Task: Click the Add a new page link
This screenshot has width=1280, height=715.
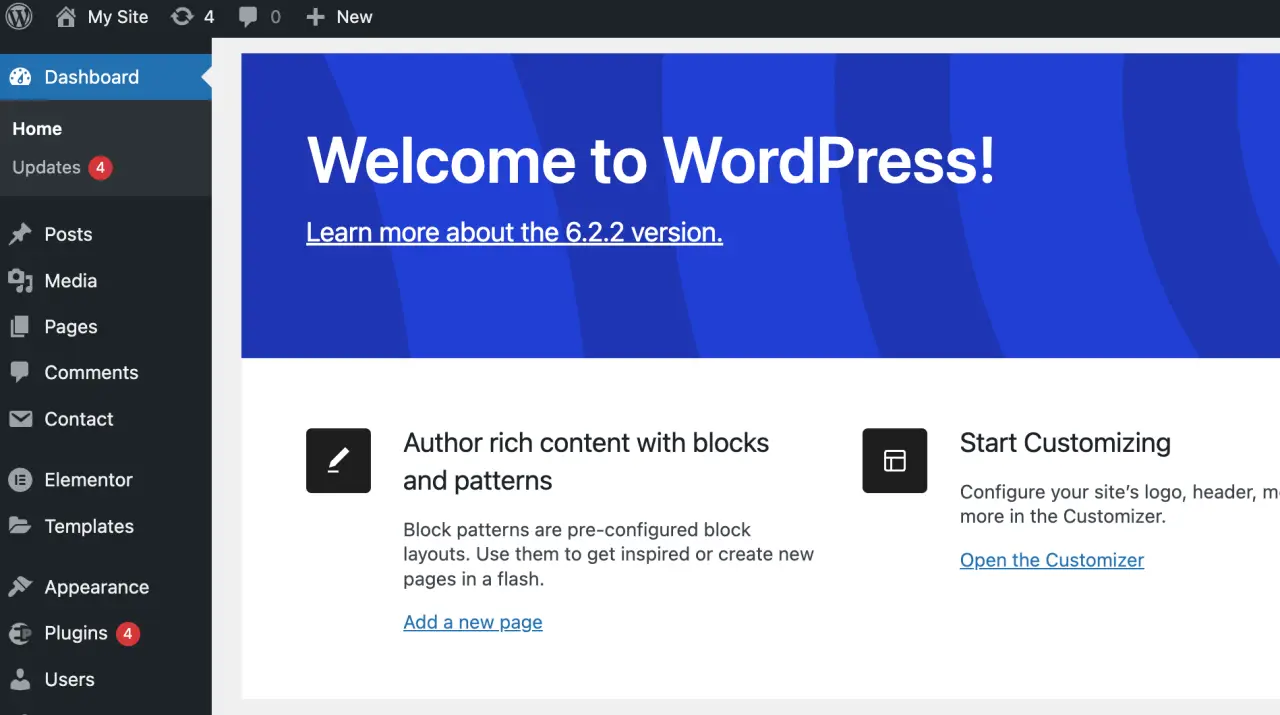Action: click(472, 622)
